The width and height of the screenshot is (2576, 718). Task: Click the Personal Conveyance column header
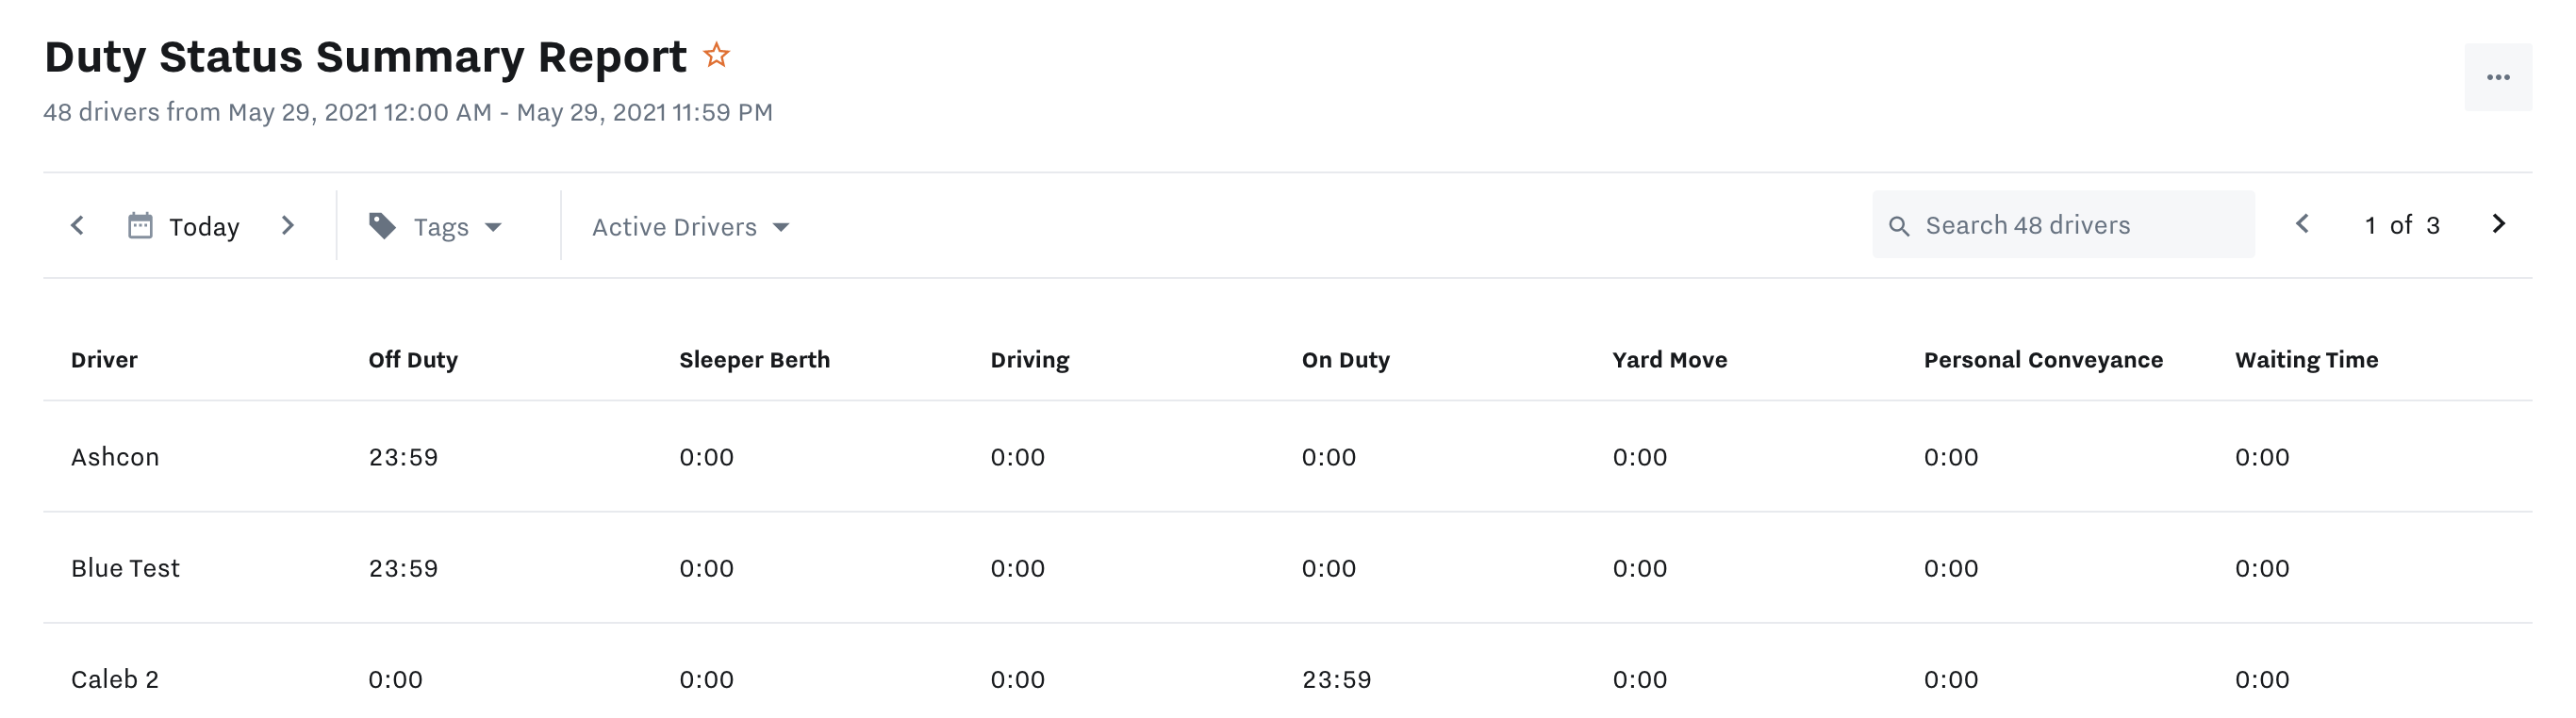(2042, 360)
